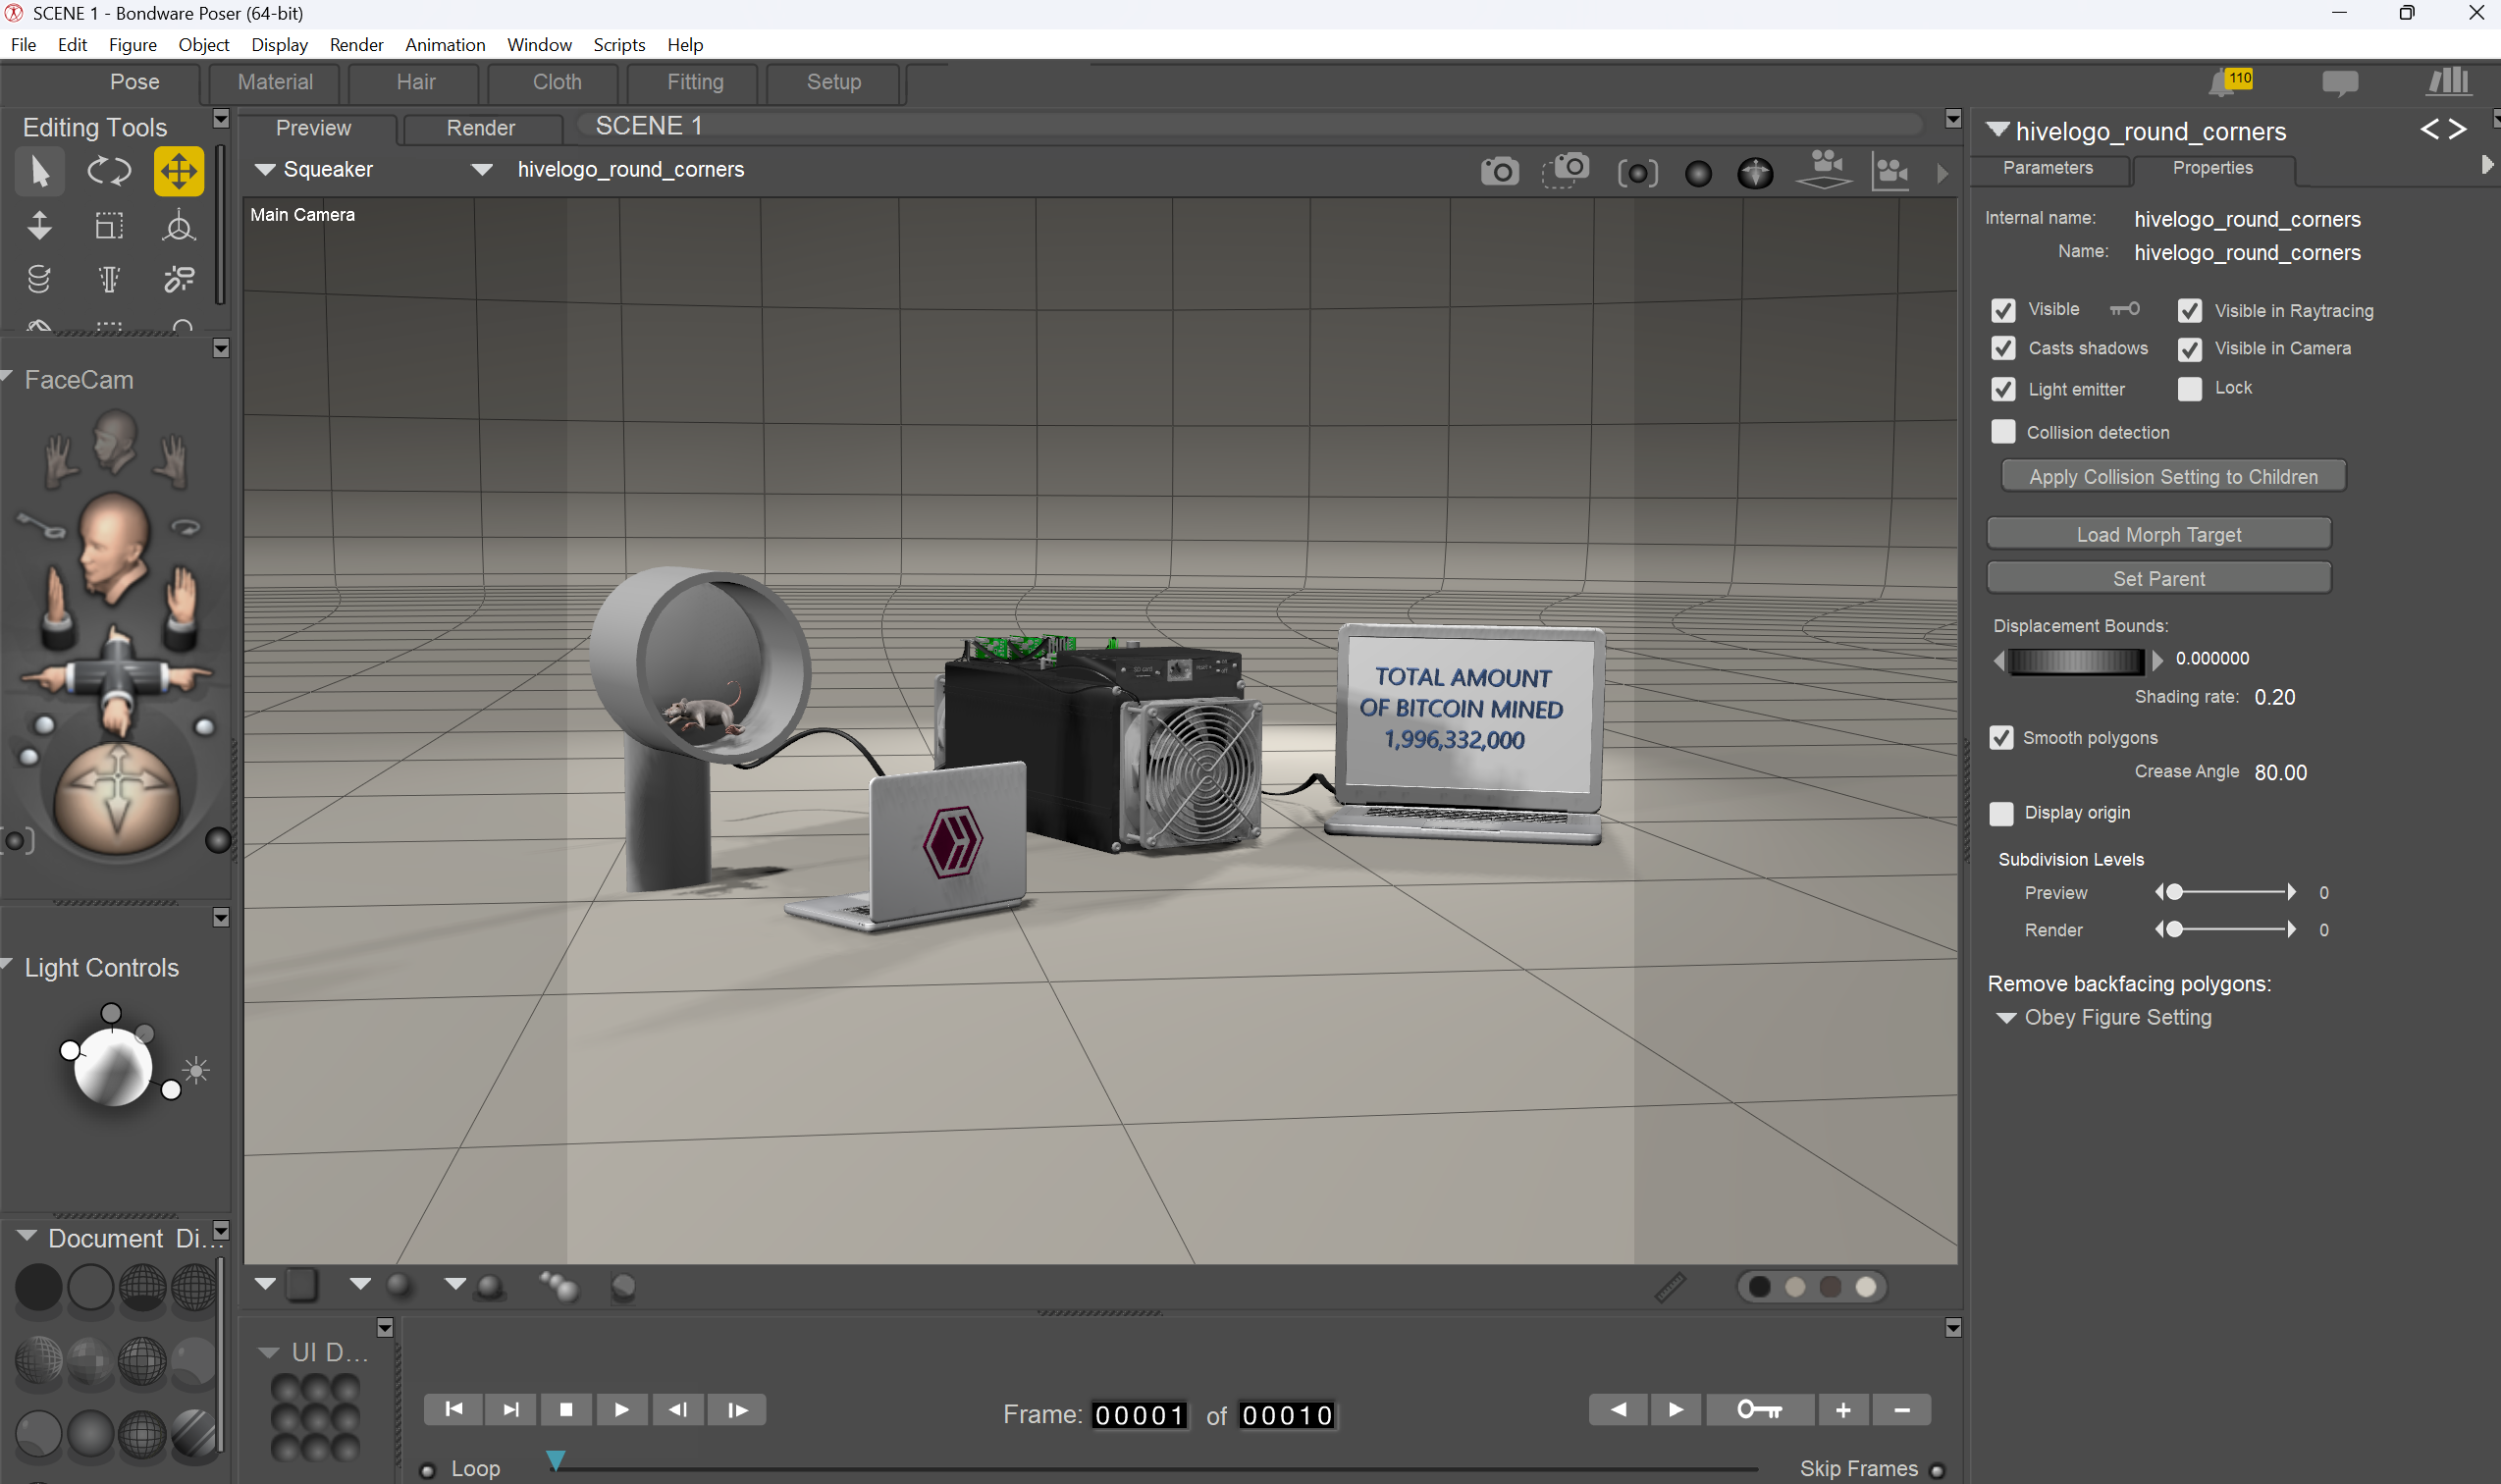The image size is (2501, 1484).
Task: Select the Chain Break tool
Action: click(179, 279)
